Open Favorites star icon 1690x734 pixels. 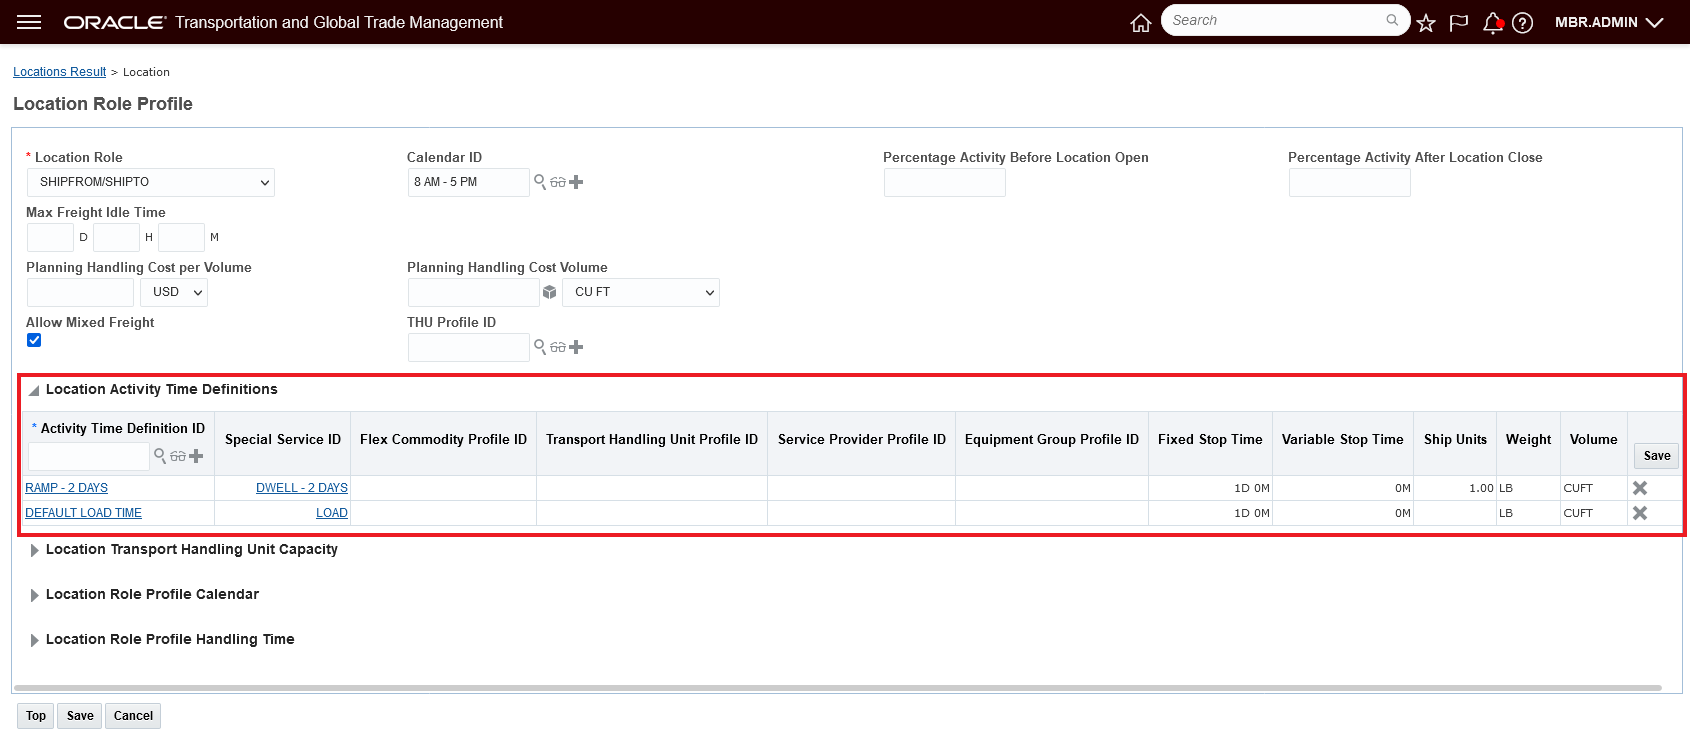point(1426,23)
